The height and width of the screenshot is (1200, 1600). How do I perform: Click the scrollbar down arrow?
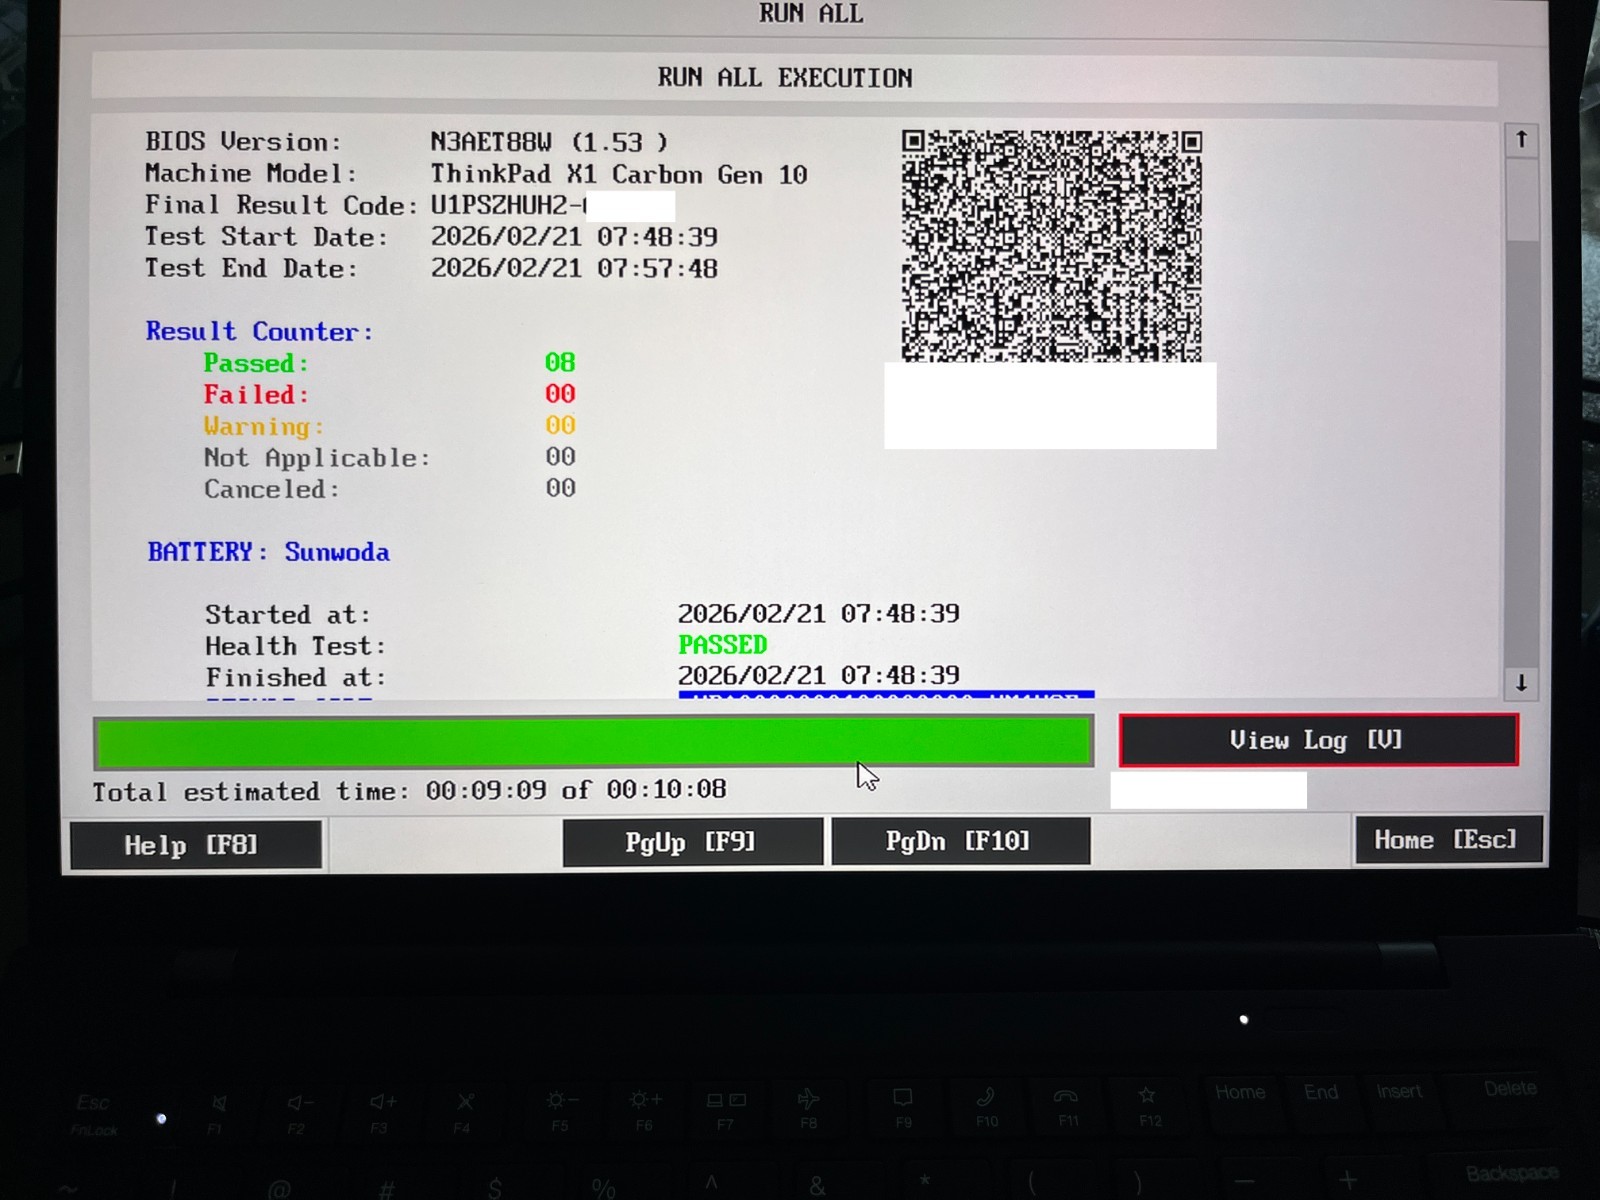[1521, 683]
